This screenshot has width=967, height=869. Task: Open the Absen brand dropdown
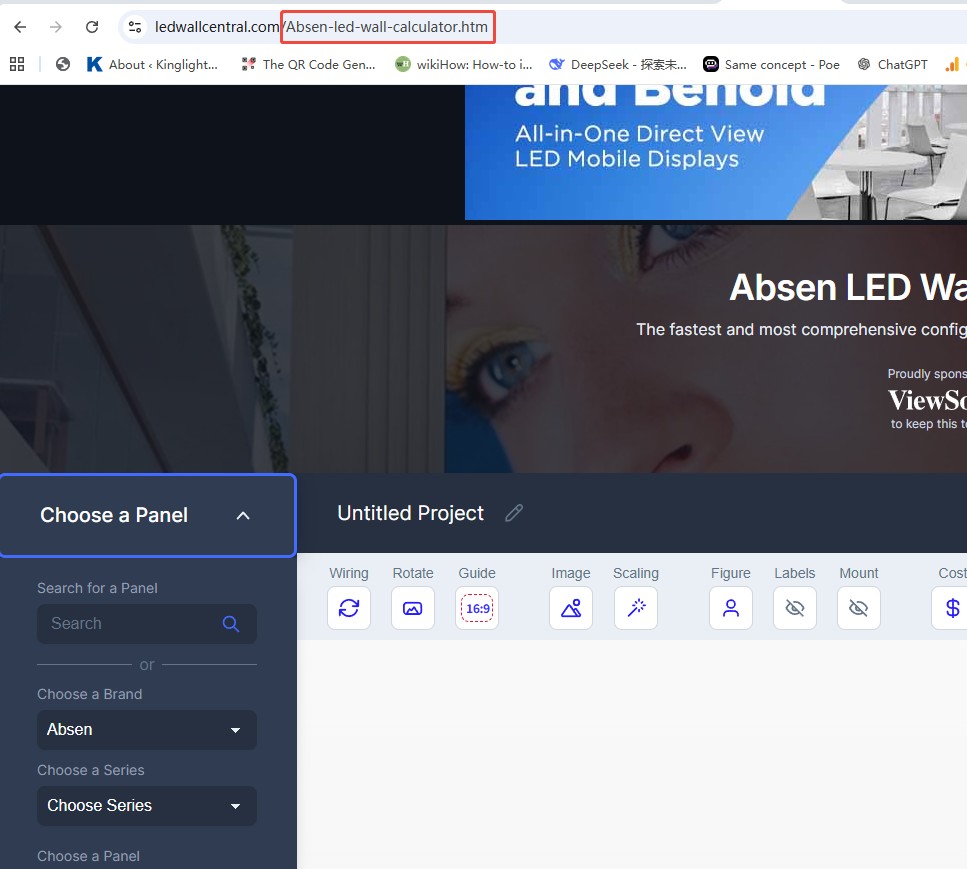(x=147, y=730)
